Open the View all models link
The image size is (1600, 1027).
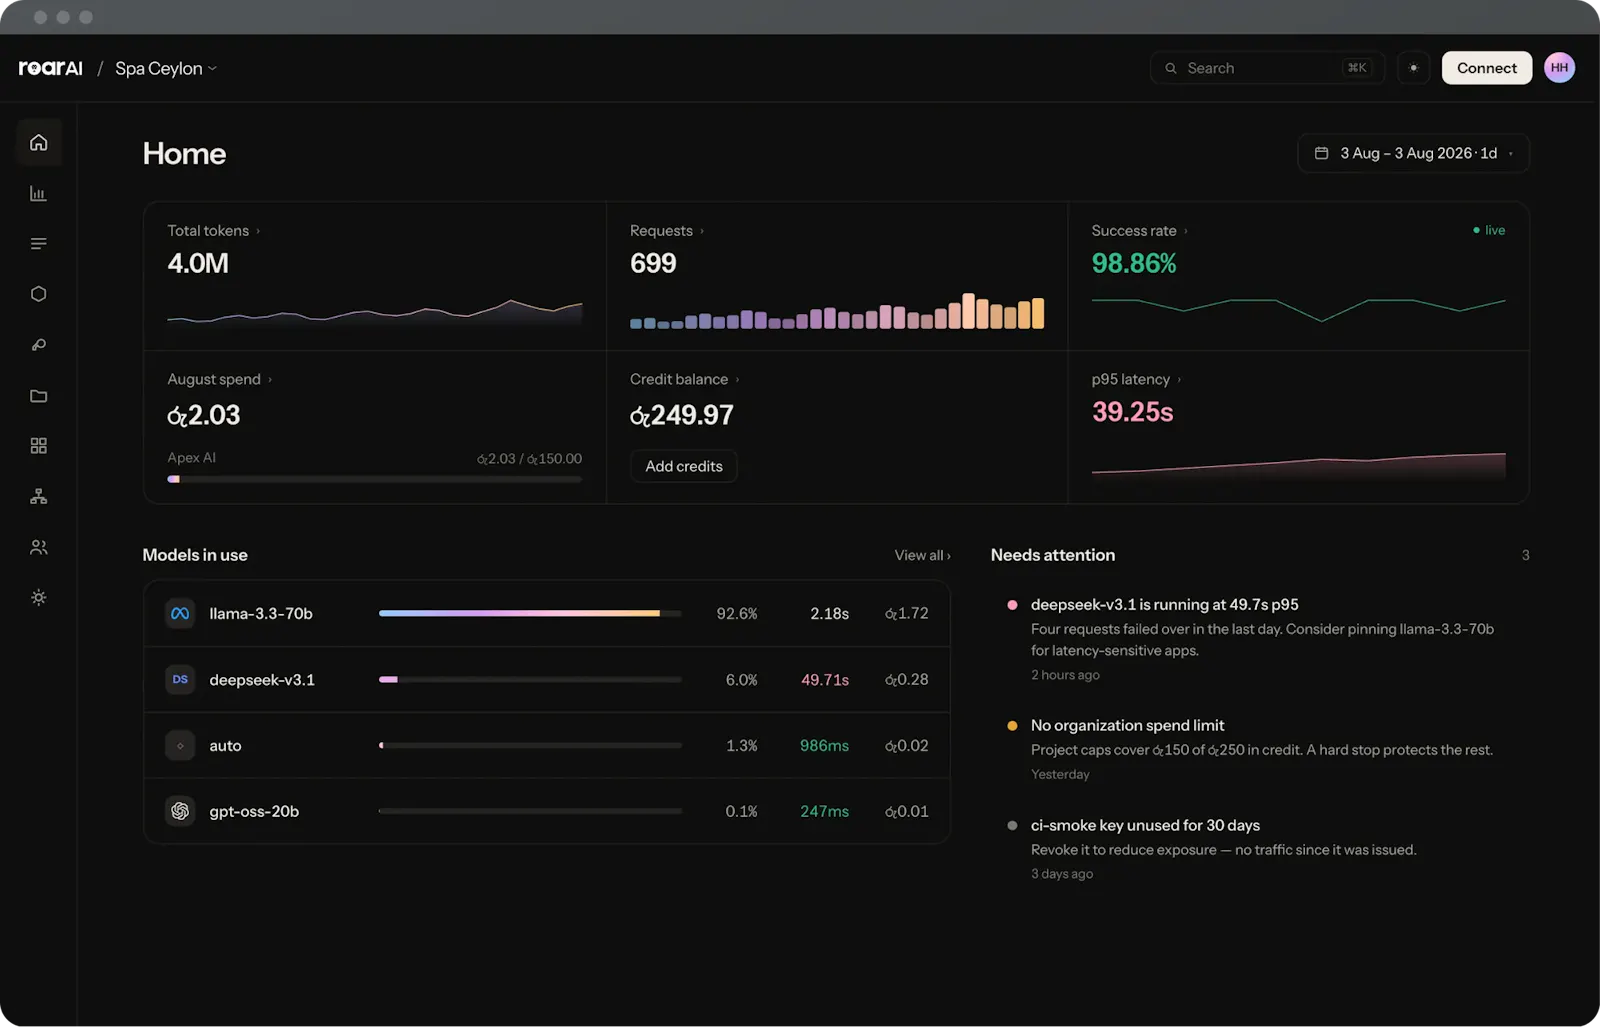point(922,555)
